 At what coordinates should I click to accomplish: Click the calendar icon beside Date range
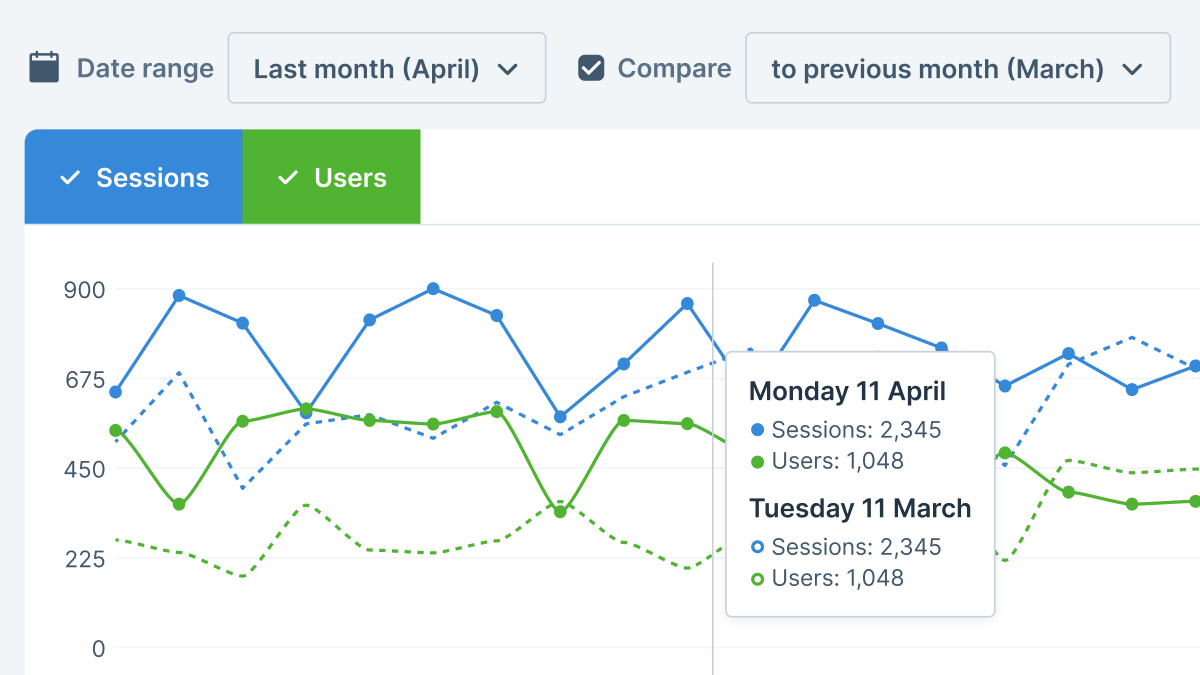(x=44, y=68)
